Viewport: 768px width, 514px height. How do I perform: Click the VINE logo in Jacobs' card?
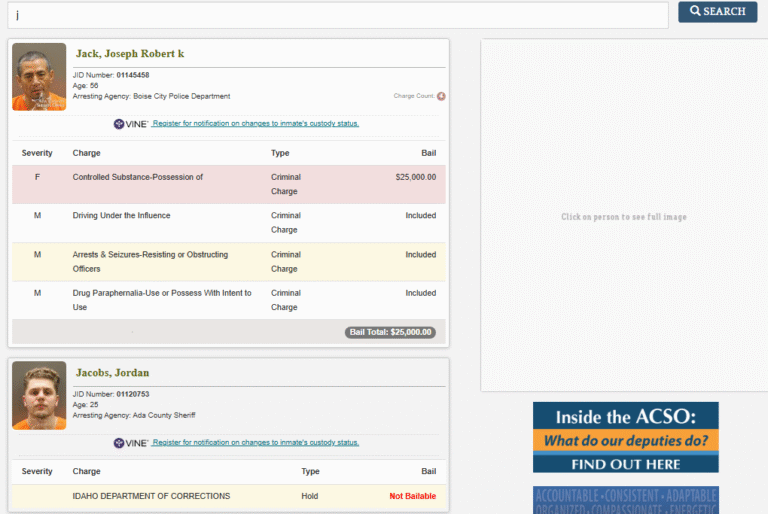click(131, 443)
